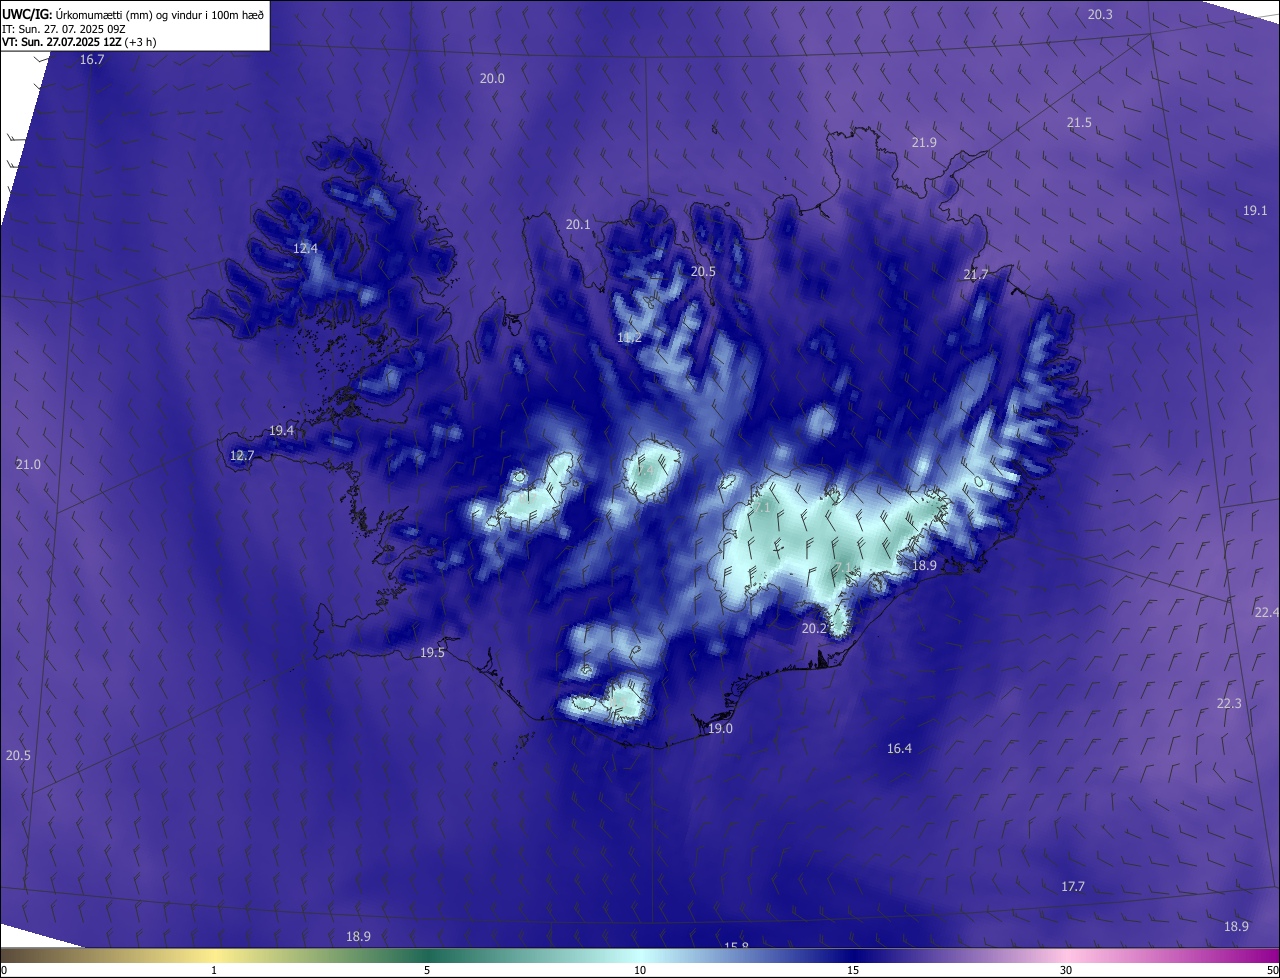Click the '0' tick on the color scale
The width and height of the screenshot is (1280, 978).
click(4, 971)
